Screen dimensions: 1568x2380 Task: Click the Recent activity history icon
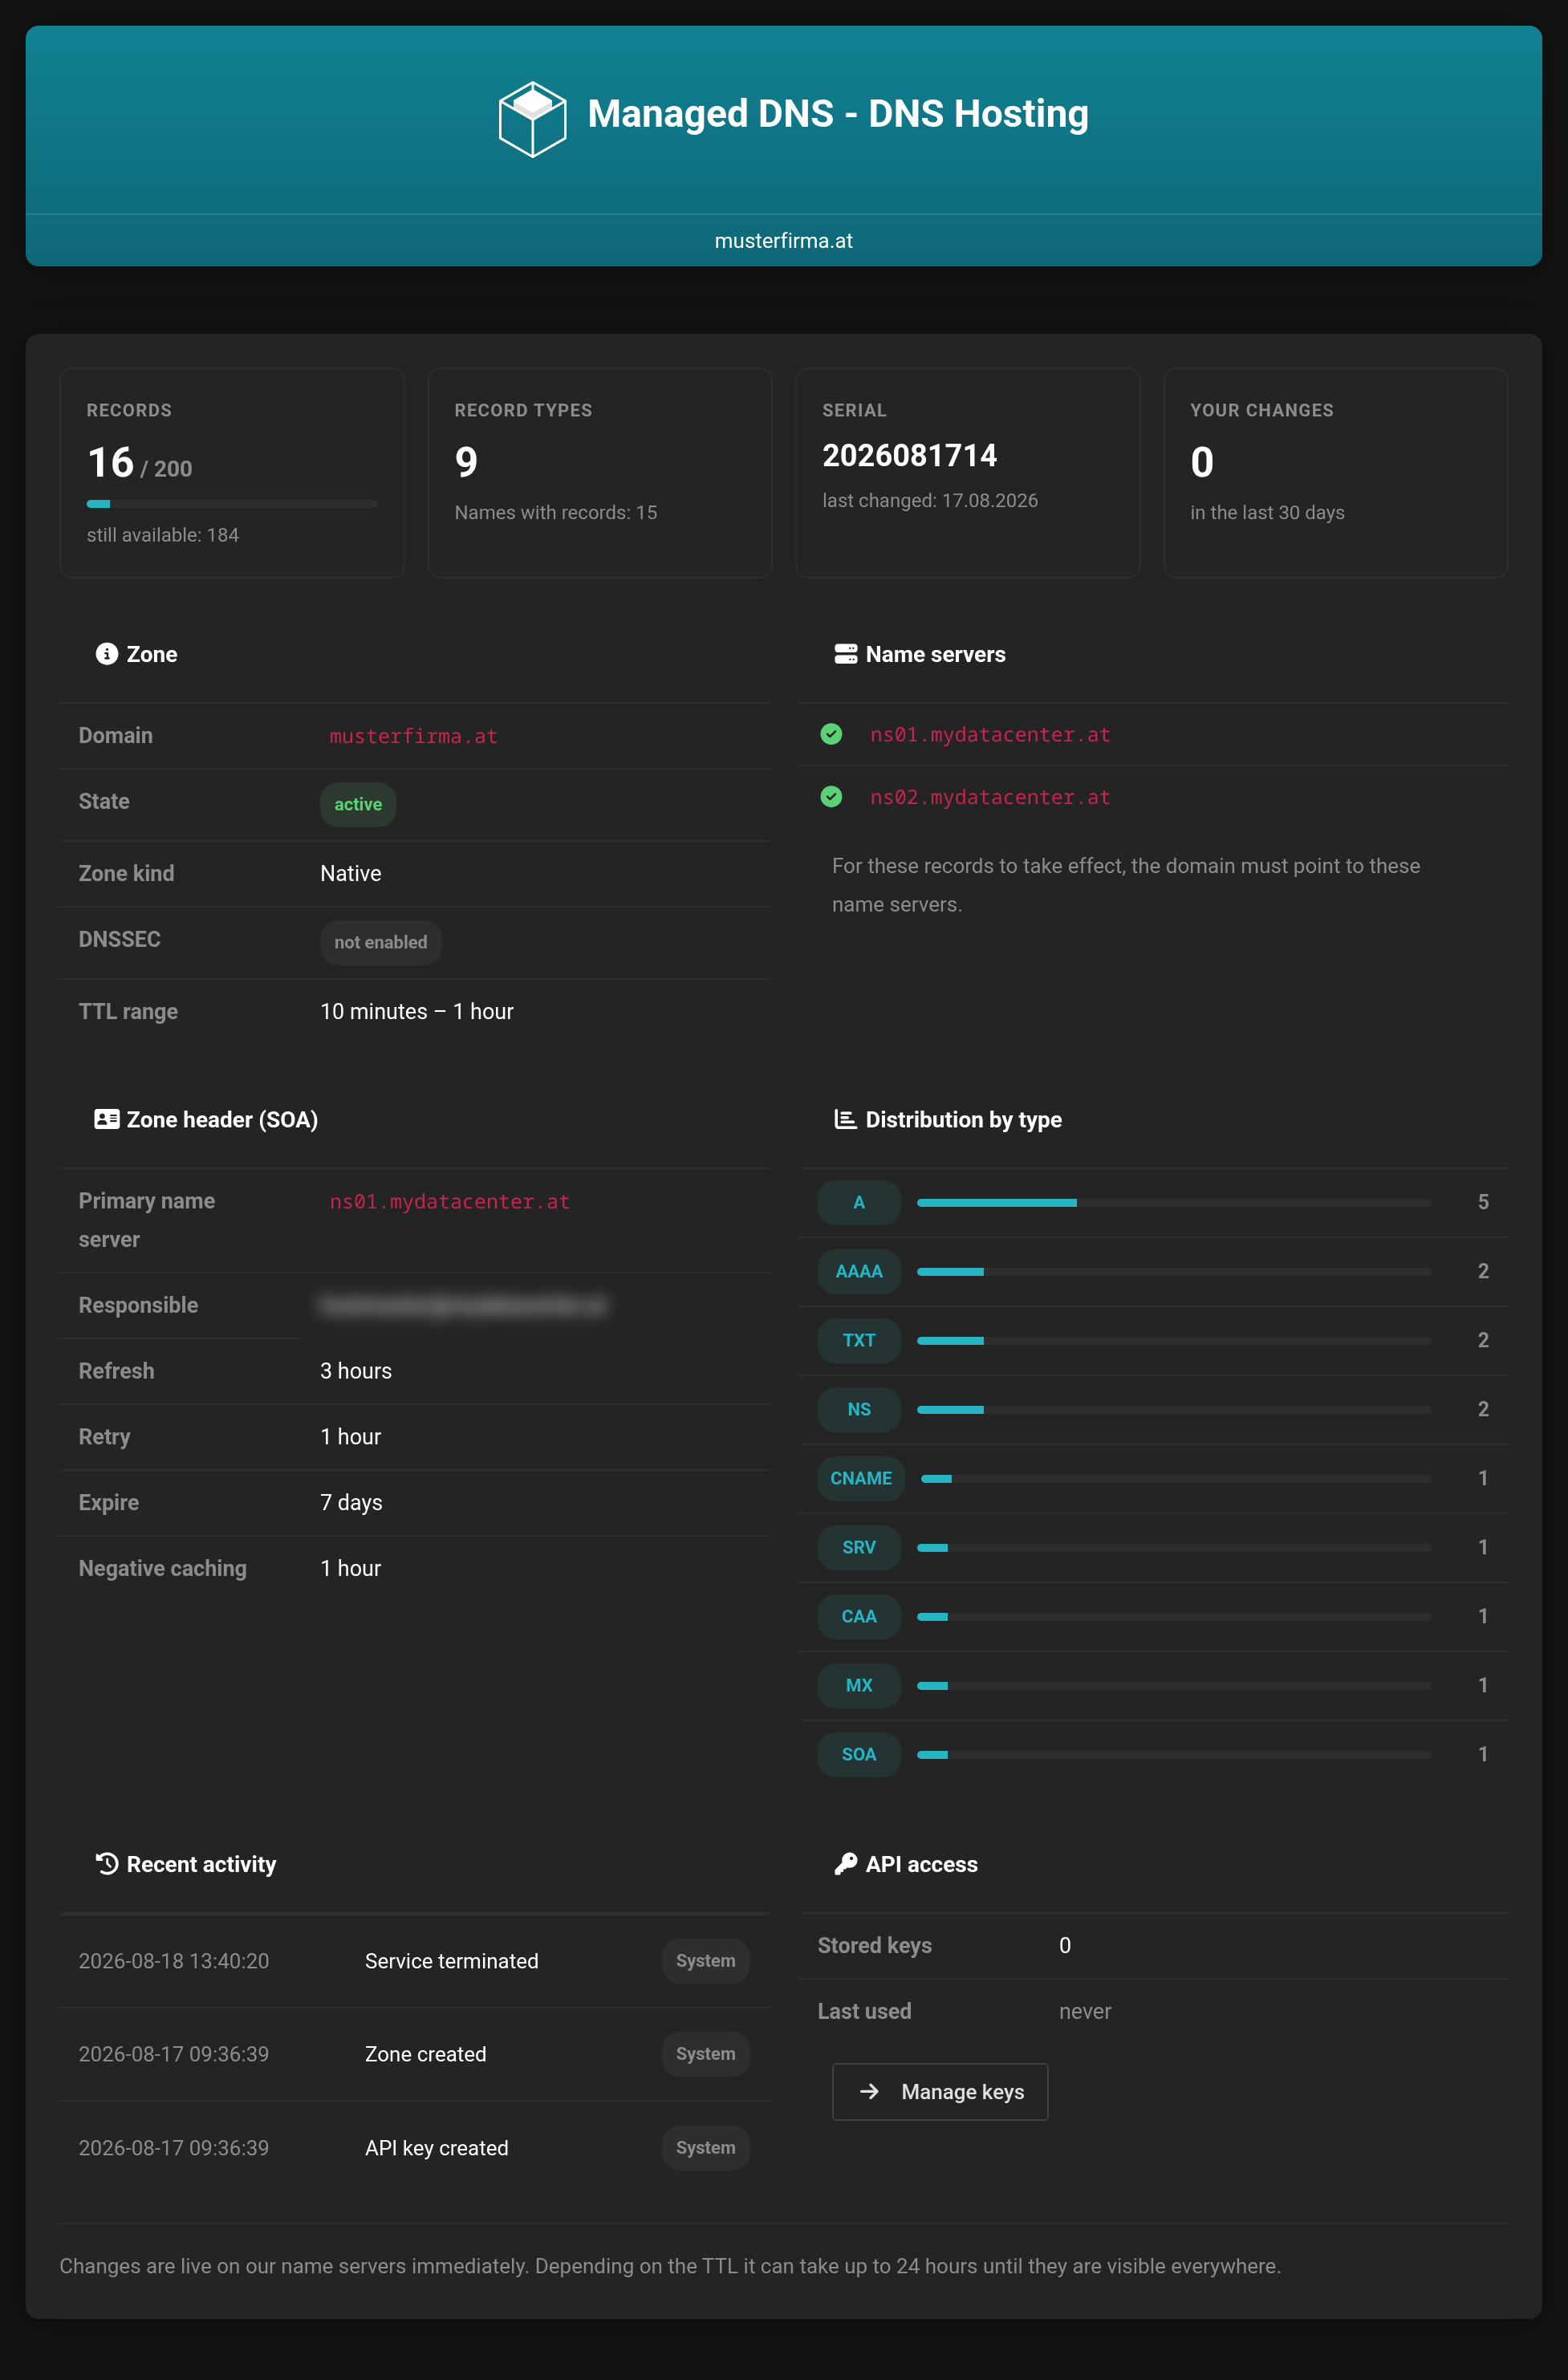pos(107,1864)
